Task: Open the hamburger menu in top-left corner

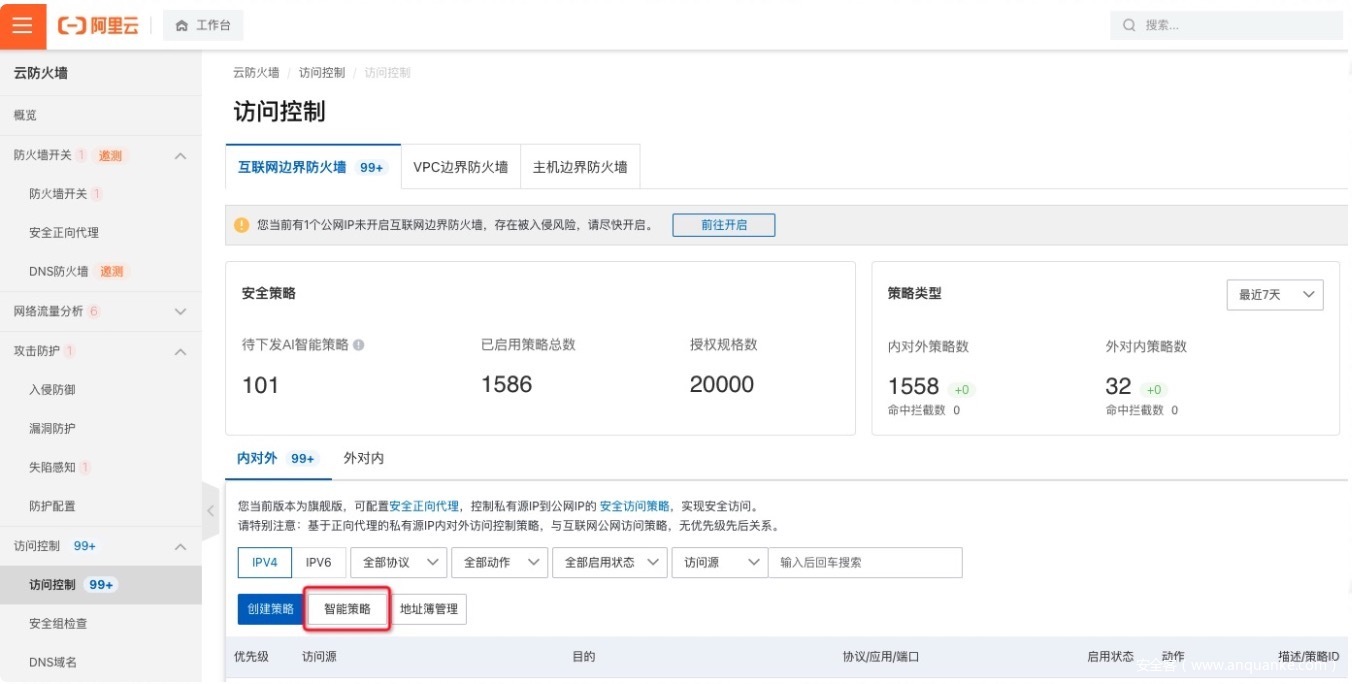Action: [22, 25]
